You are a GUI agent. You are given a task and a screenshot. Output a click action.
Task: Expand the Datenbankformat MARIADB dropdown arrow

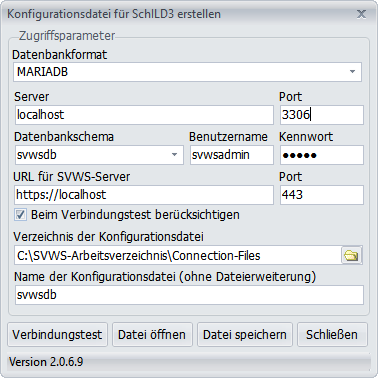352,72
